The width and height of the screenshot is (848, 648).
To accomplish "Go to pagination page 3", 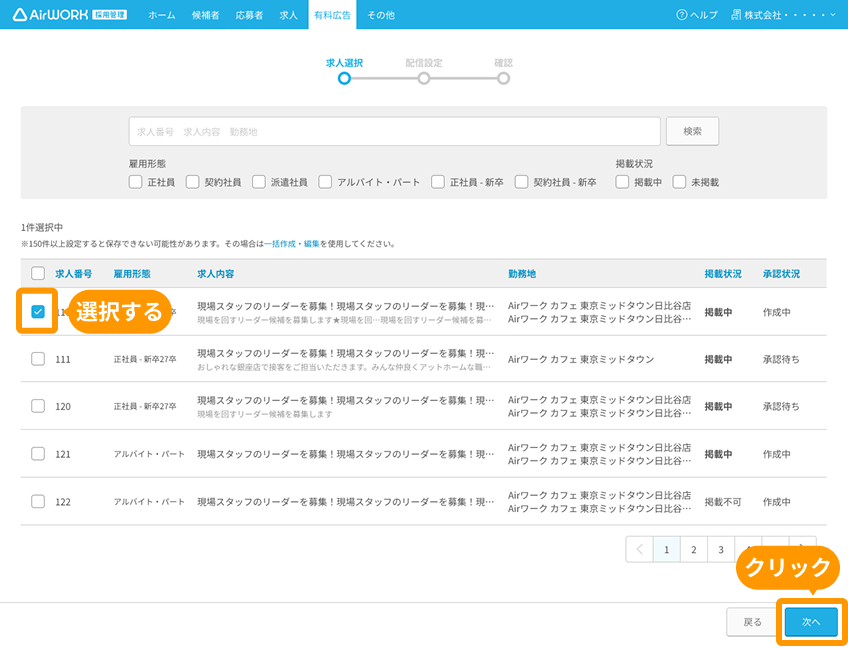I will point(720,550).
